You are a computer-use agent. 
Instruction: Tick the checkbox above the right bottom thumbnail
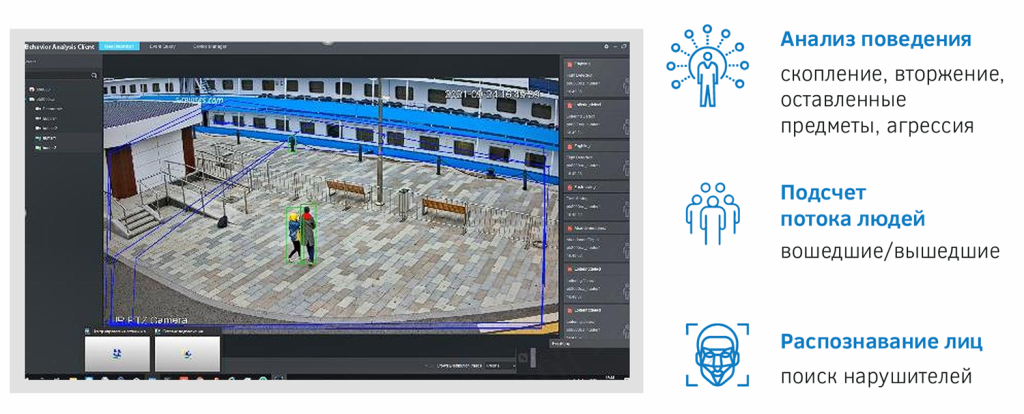(157, 330)
